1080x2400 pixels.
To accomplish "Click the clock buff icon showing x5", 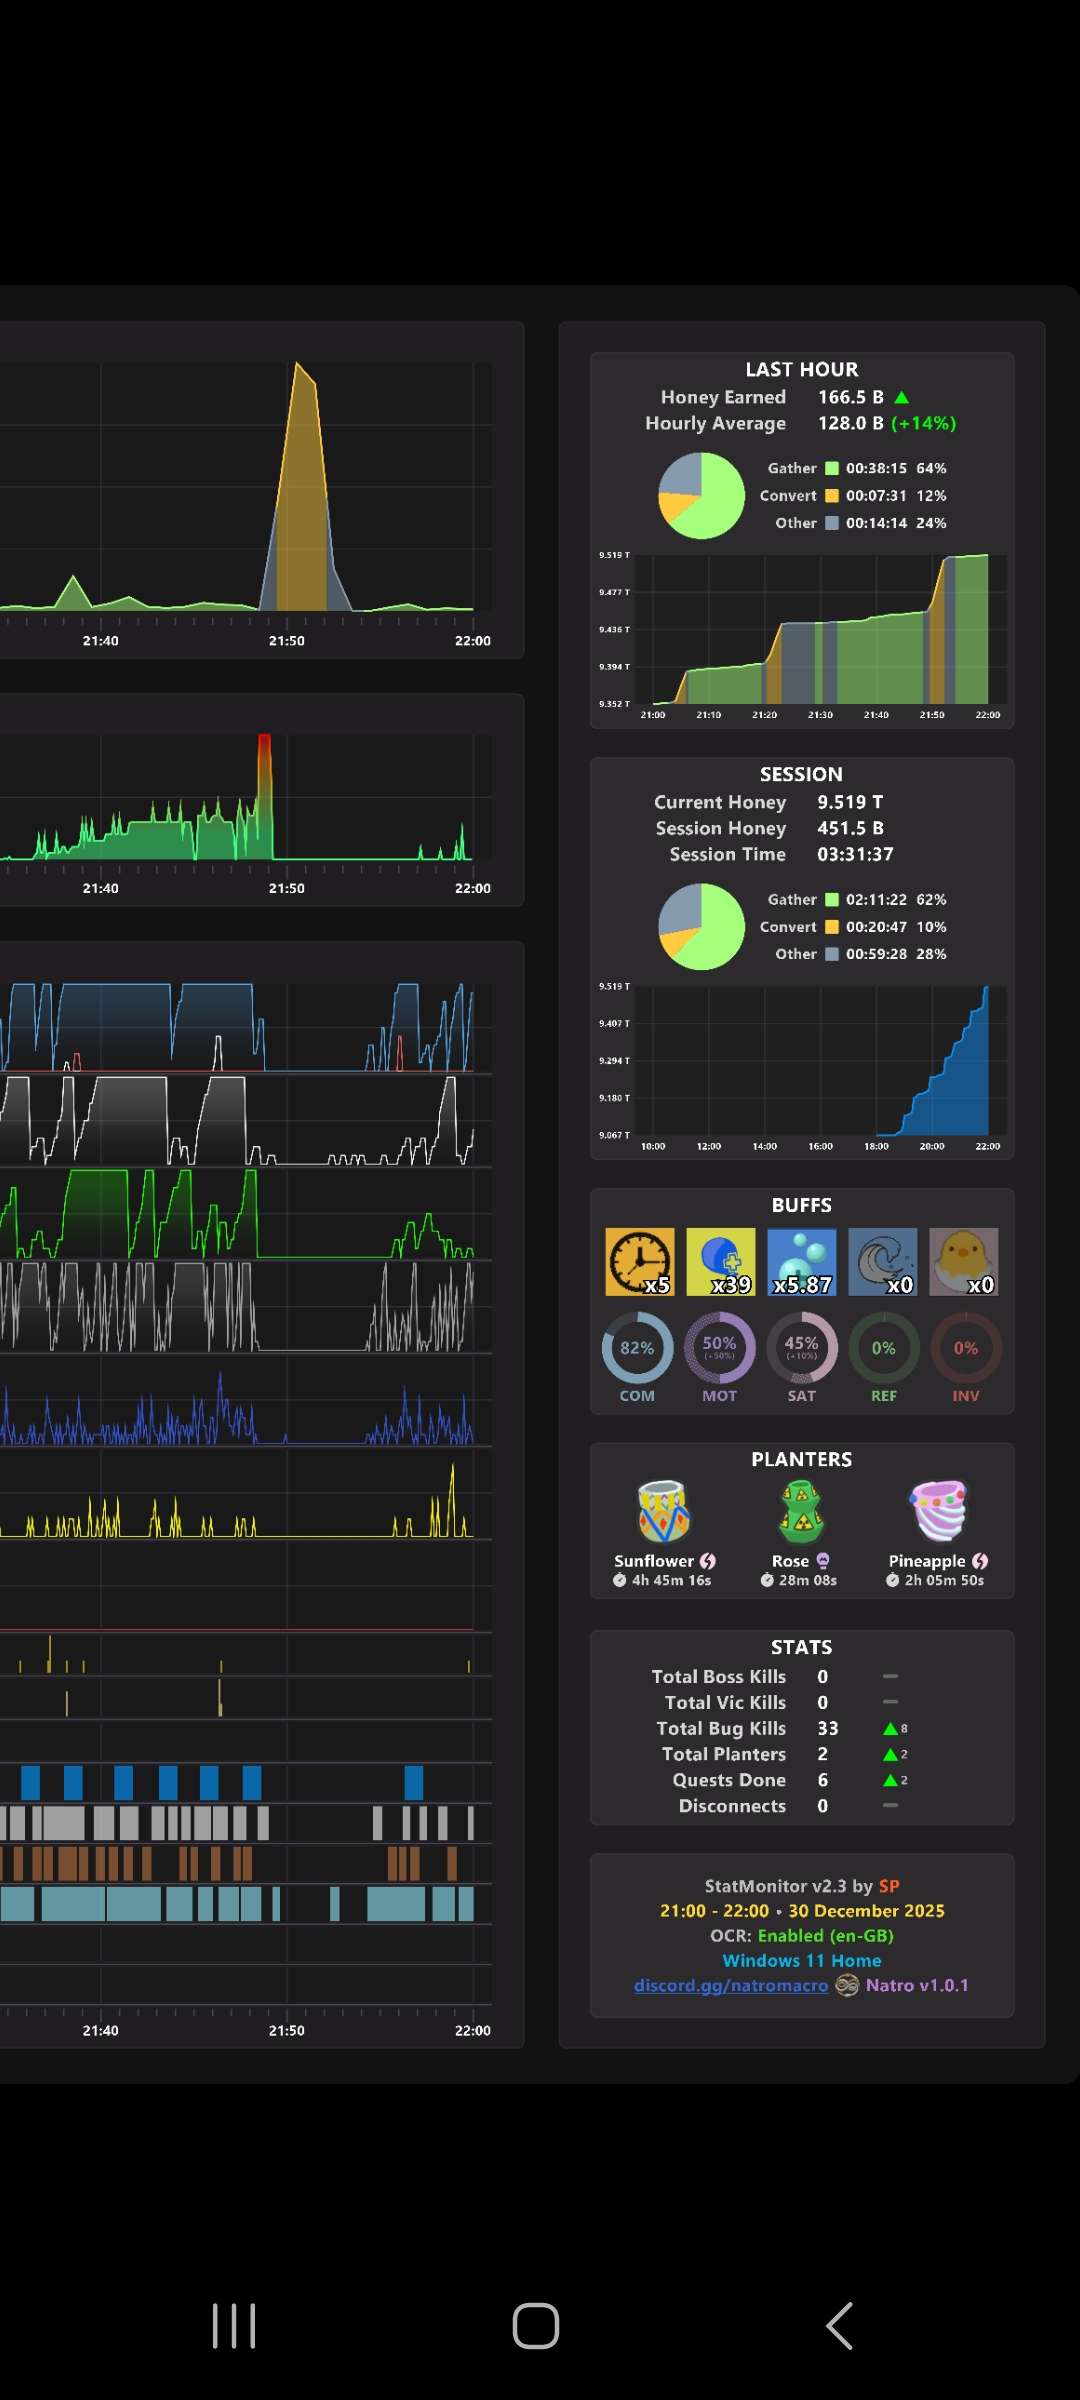I will click(640, 1262).
